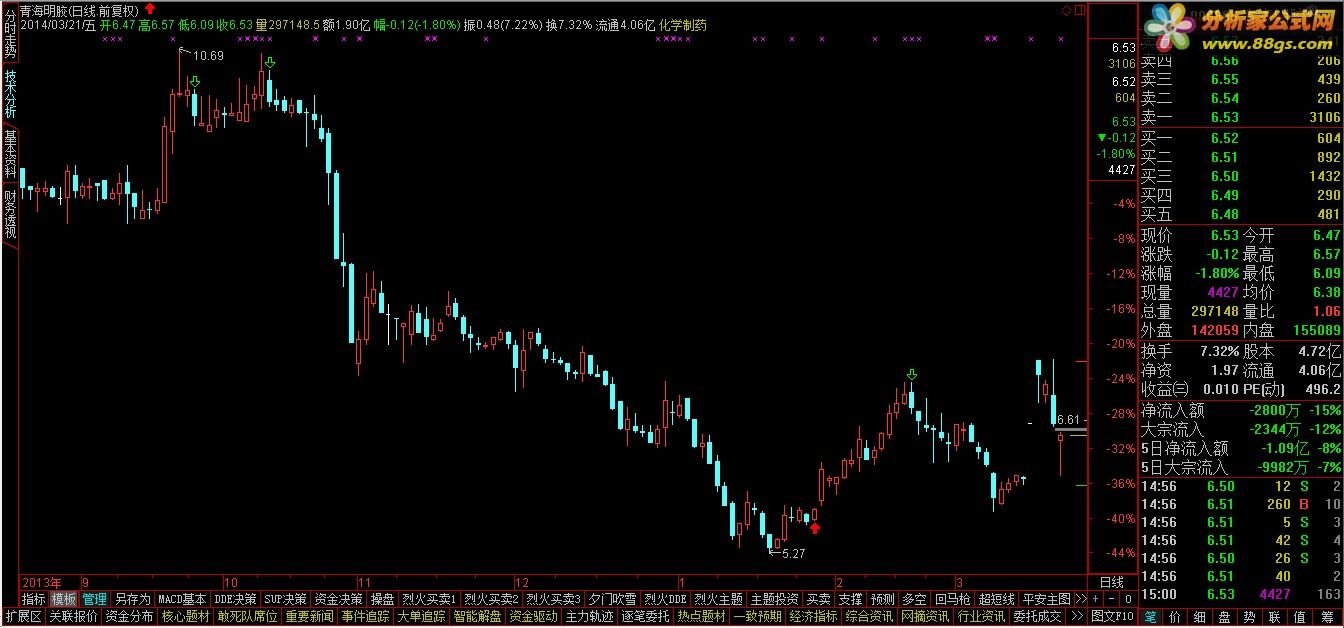The width and height of the screenshot is (1344, 628).
Task: Open the 扩展区 tab
Action: (22, 616)
